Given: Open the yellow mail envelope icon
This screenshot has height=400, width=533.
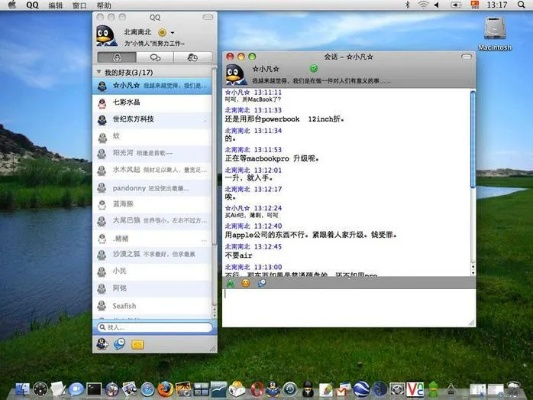Looking at the screenshot, I should pyautogui.click(x=137, y=345).
